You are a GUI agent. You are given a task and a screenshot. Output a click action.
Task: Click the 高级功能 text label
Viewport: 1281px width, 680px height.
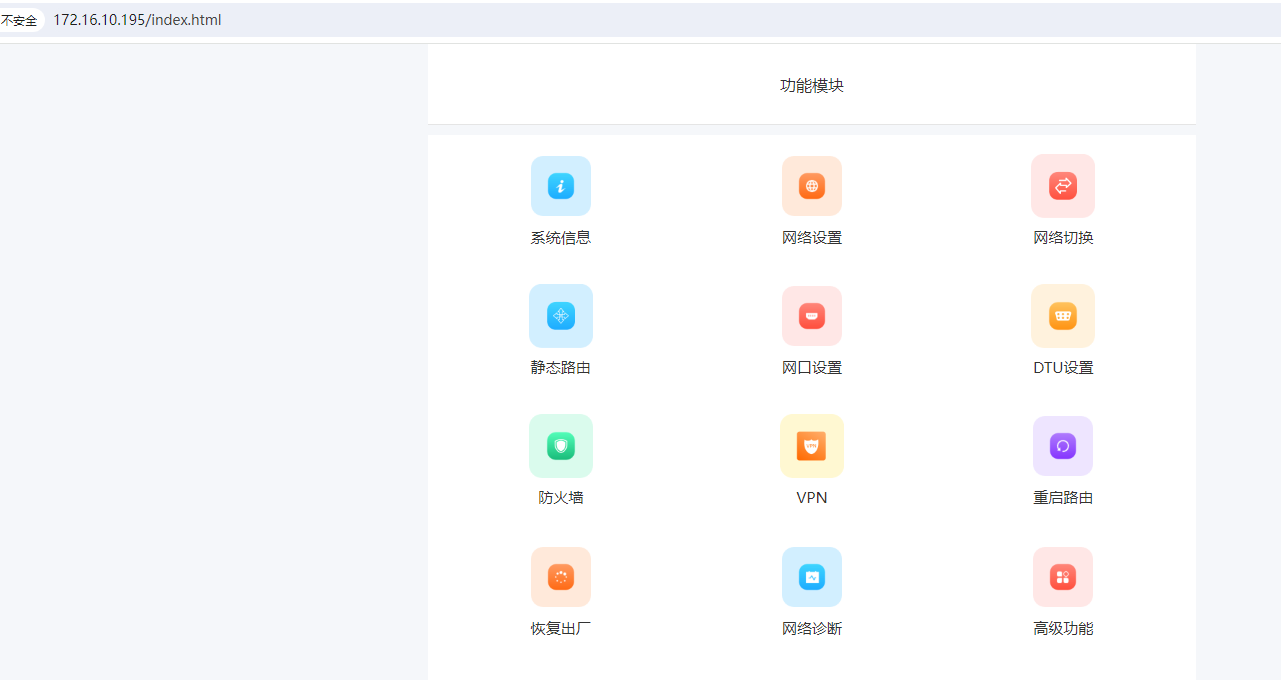[x=1063, y=629]
